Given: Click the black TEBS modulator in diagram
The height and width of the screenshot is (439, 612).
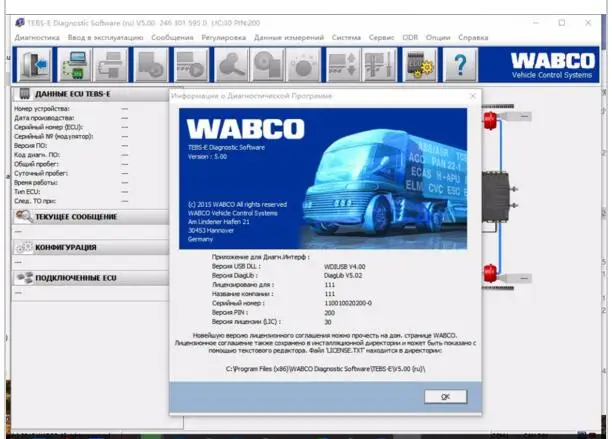Looking at the screenshot, I should coord(495,197).
